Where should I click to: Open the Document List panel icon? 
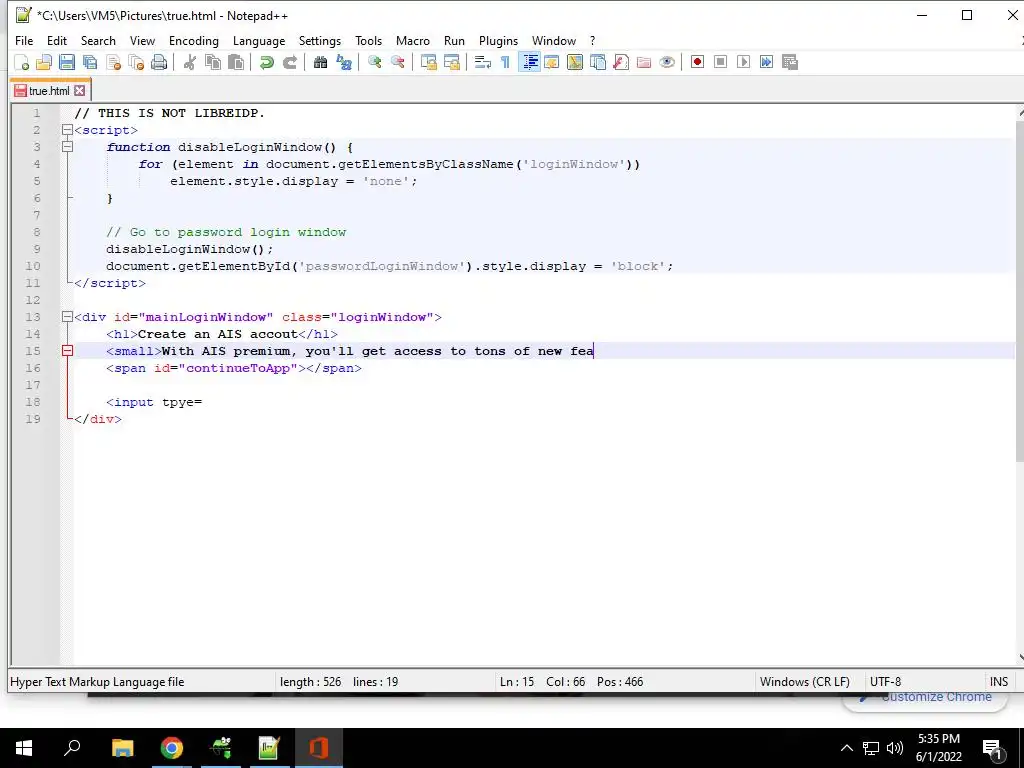598,62
